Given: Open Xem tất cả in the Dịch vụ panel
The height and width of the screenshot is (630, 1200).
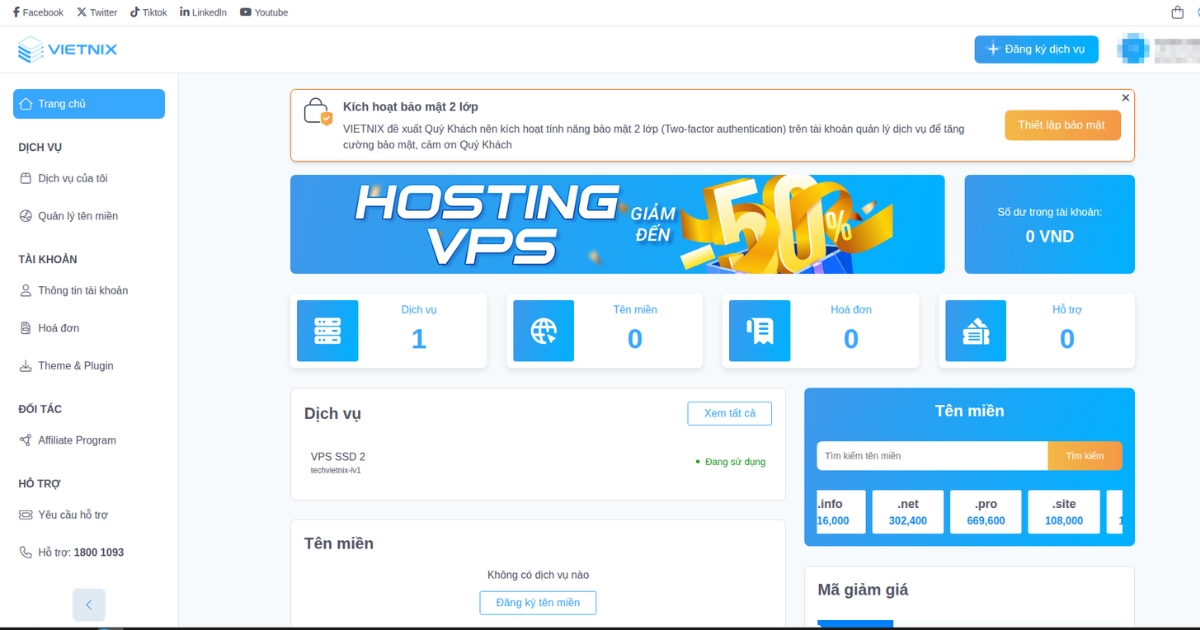Looking at the screenshot, I should (x=729, y=413).
